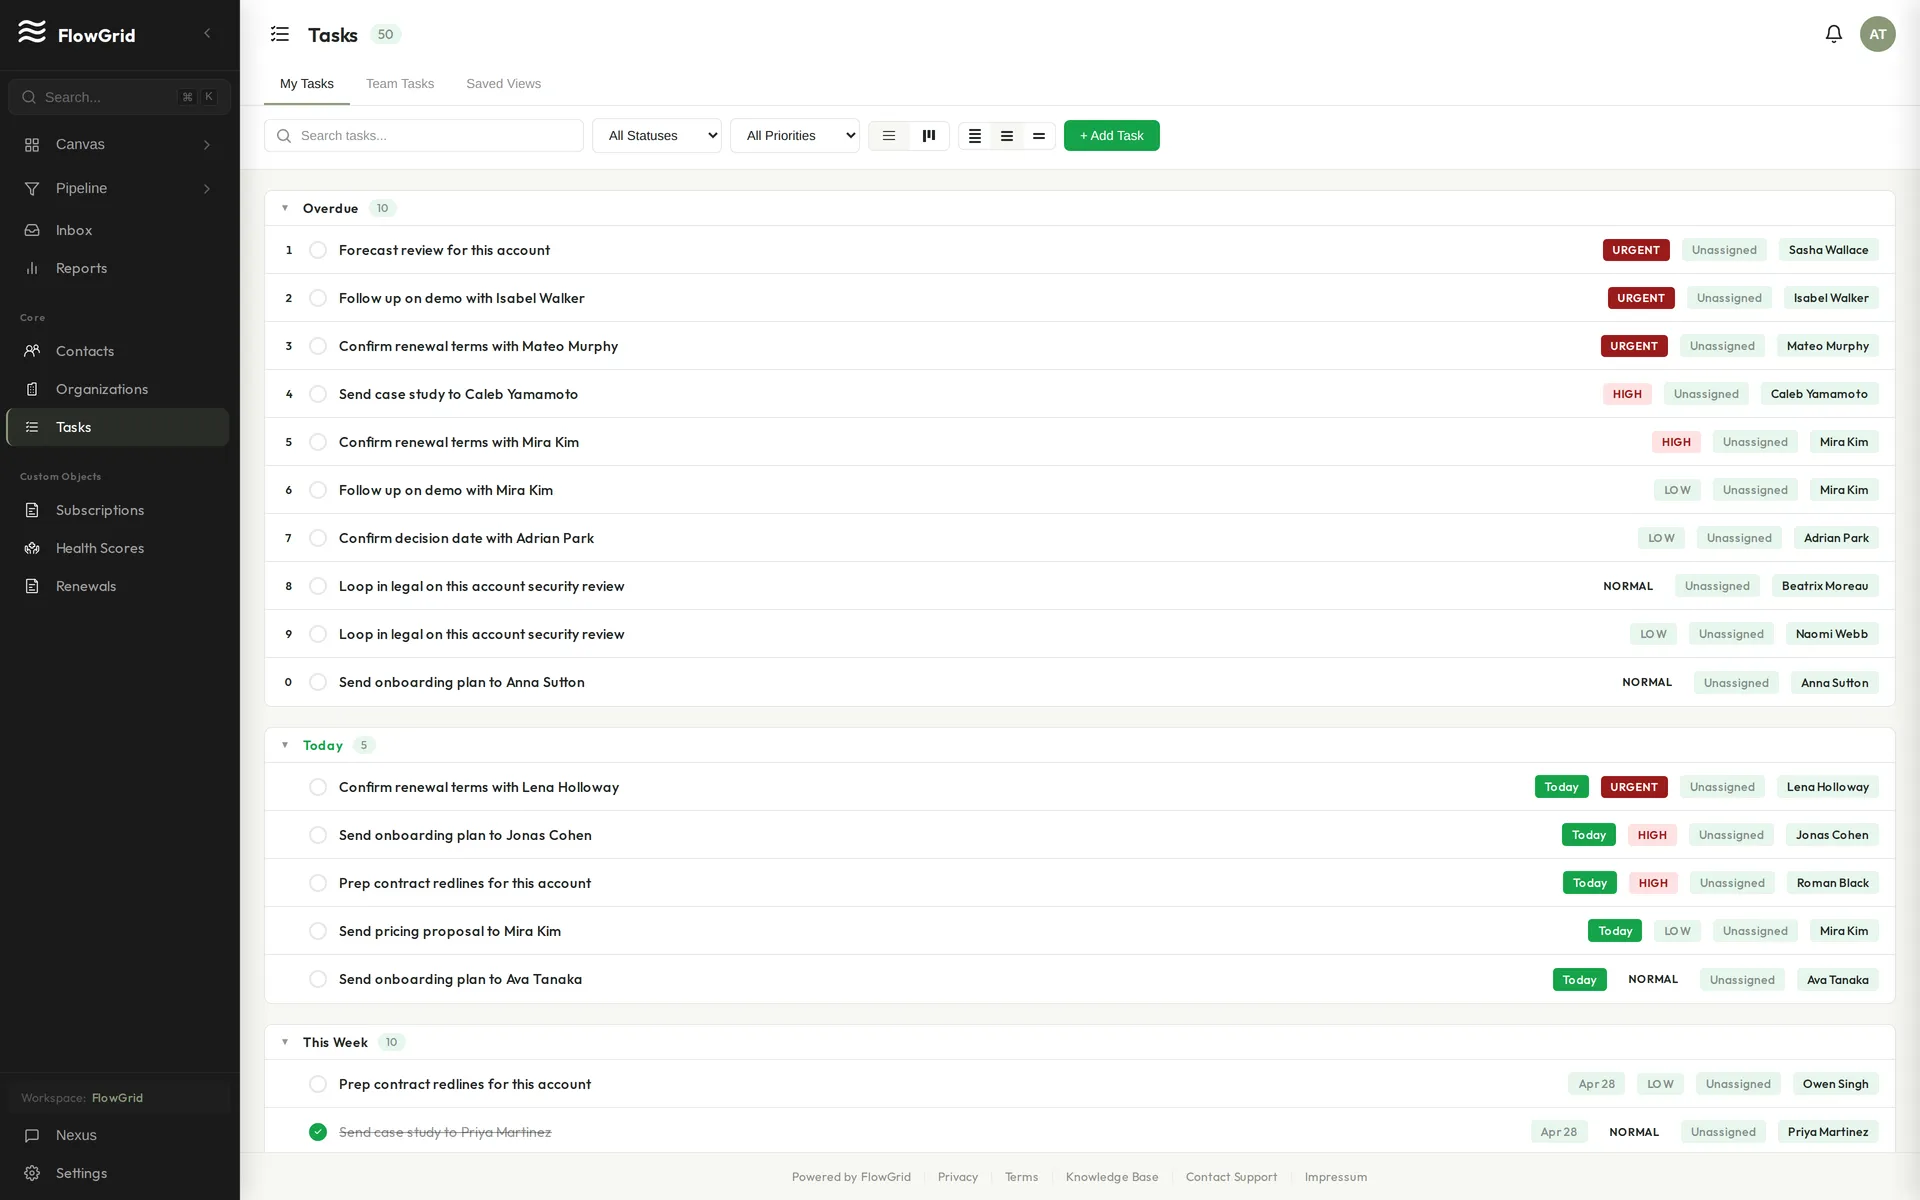The image size is (1920, 1200).
Task: Open the Saved Views tab
Action: click(503, 84)
